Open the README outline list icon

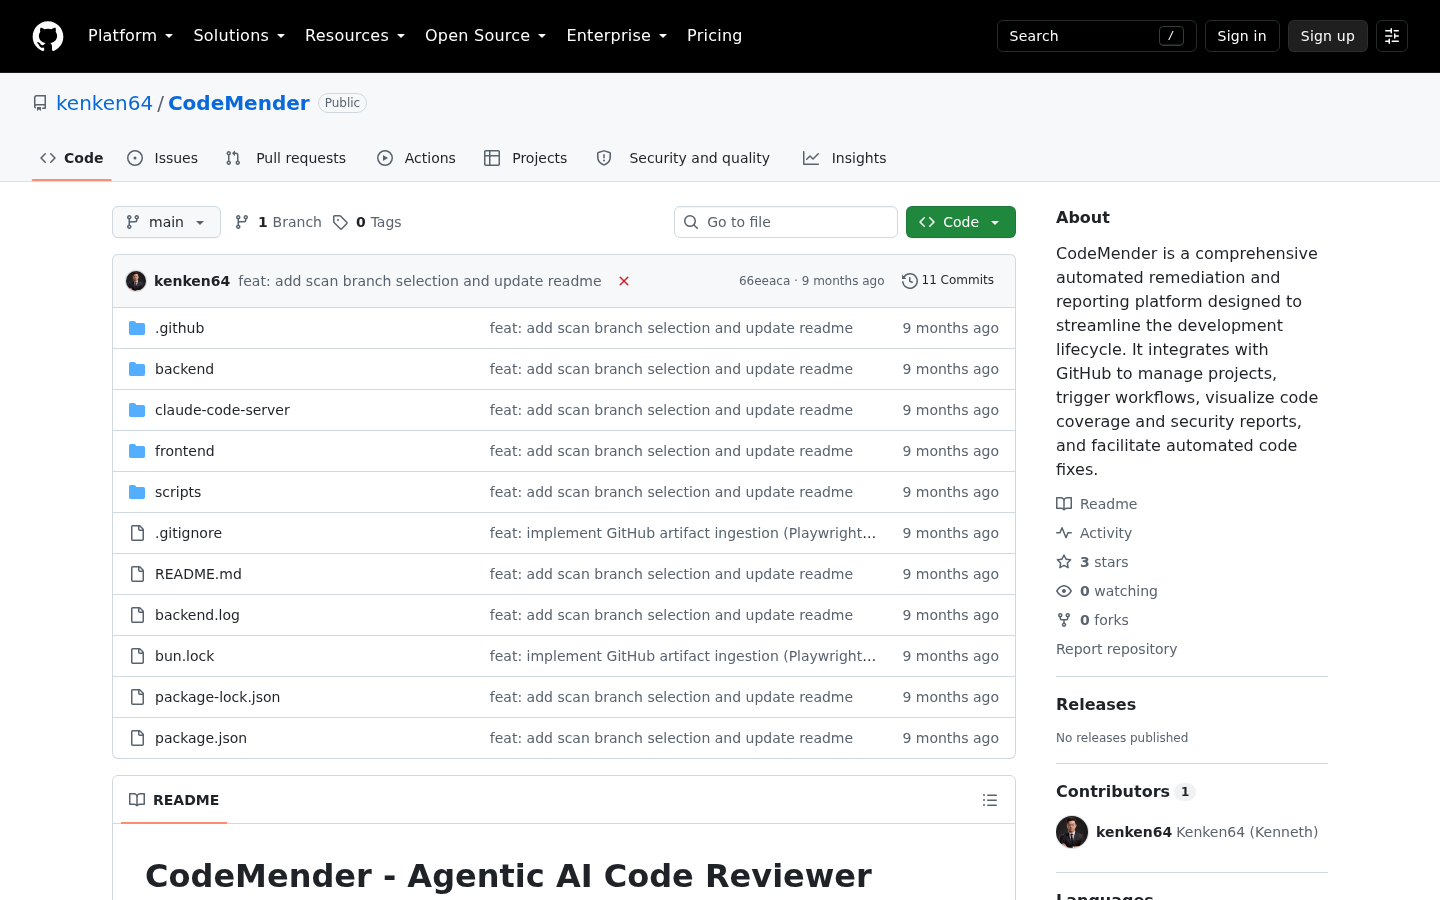coord(990,800)
